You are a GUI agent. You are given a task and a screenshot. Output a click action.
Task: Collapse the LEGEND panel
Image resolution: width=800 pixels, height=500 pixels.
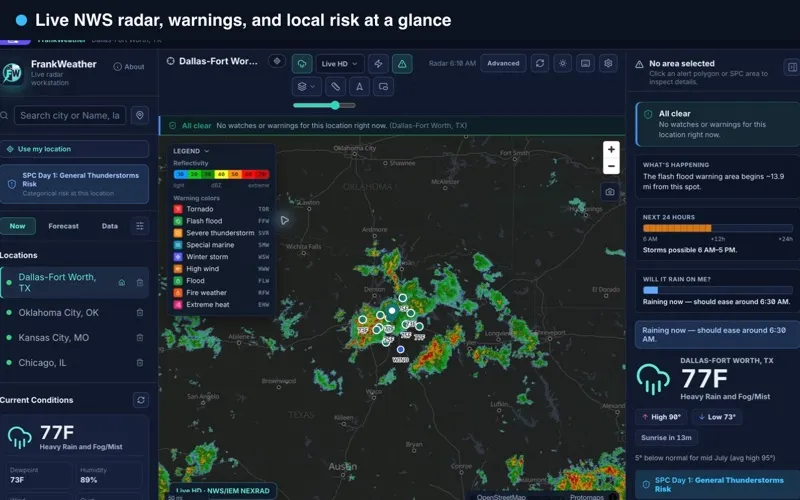point(191,151)
